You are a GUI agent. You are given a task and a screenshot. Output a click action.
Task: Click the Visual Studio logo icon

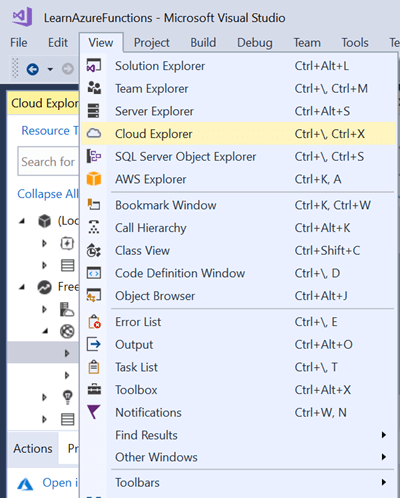click(x=22, y=17)
